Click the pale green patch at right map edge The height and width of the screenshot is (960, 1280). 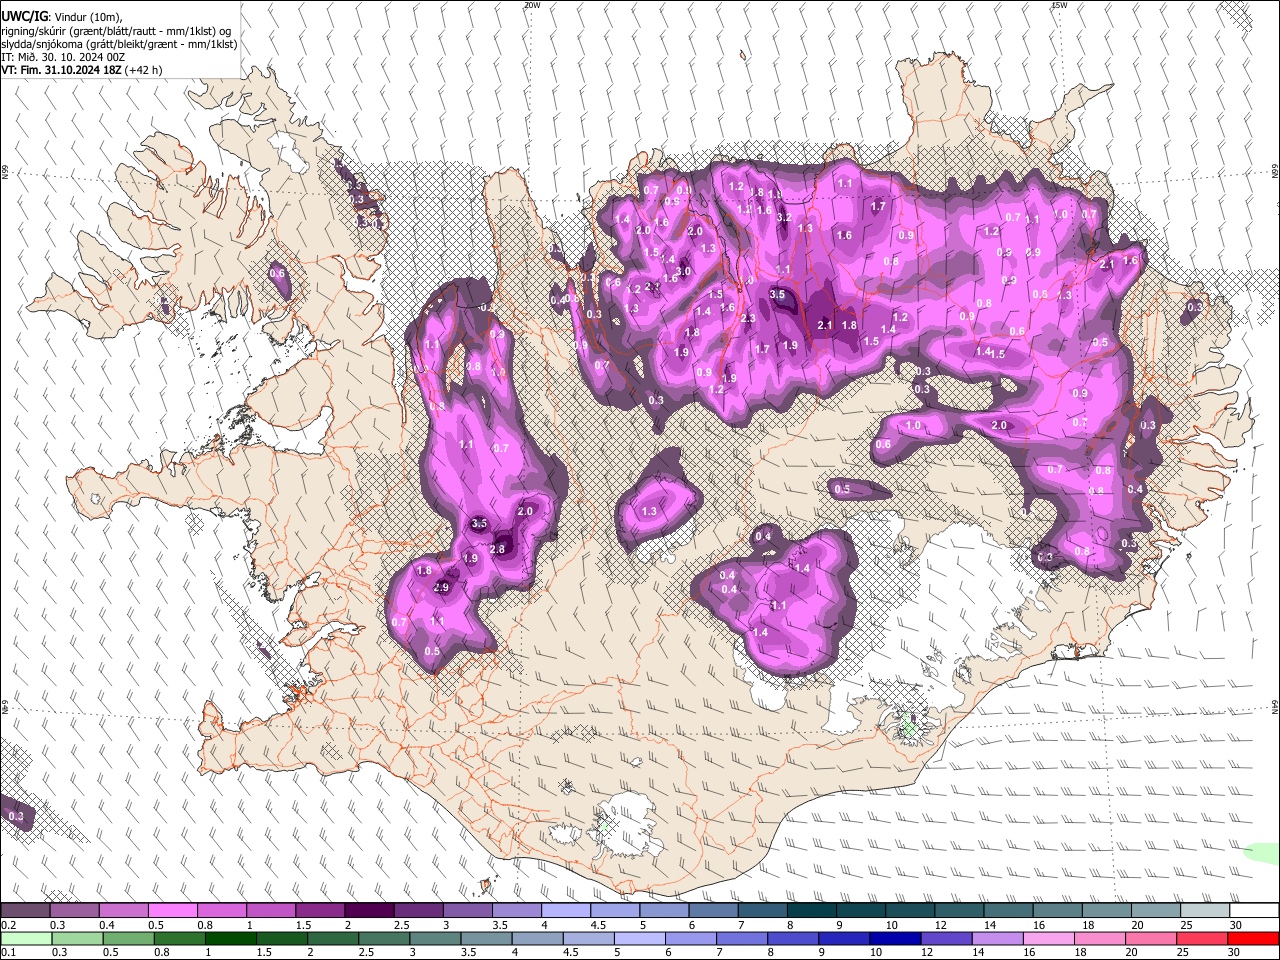[1262, 852]
